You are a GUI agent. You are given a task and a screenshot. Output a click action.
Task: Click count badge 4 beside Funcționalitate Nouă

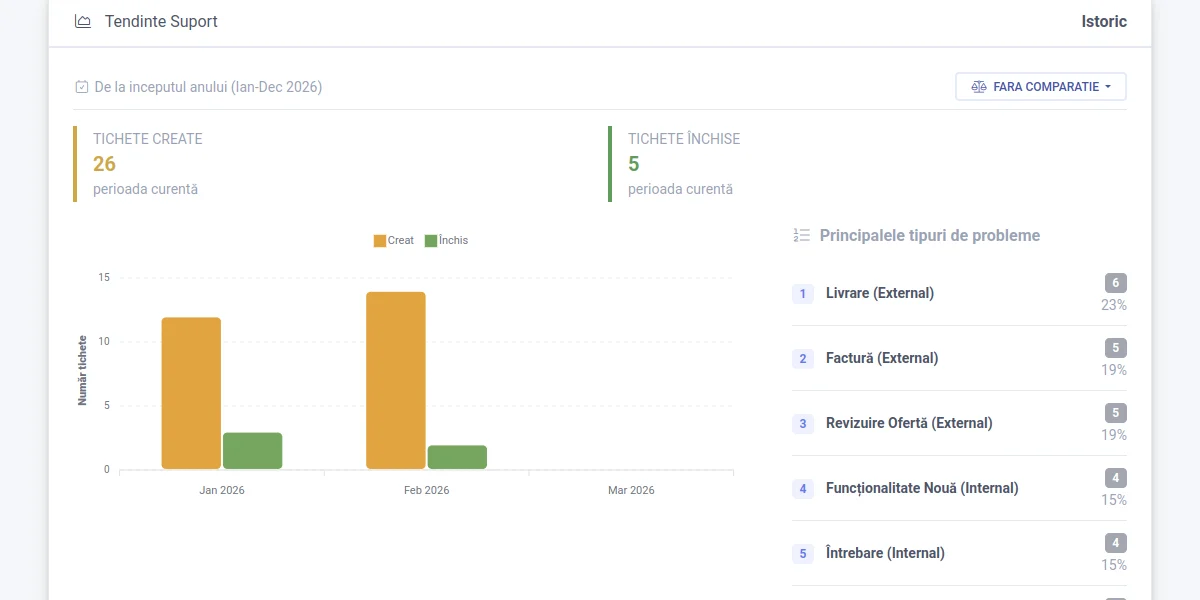click(x=1115, y=478)
